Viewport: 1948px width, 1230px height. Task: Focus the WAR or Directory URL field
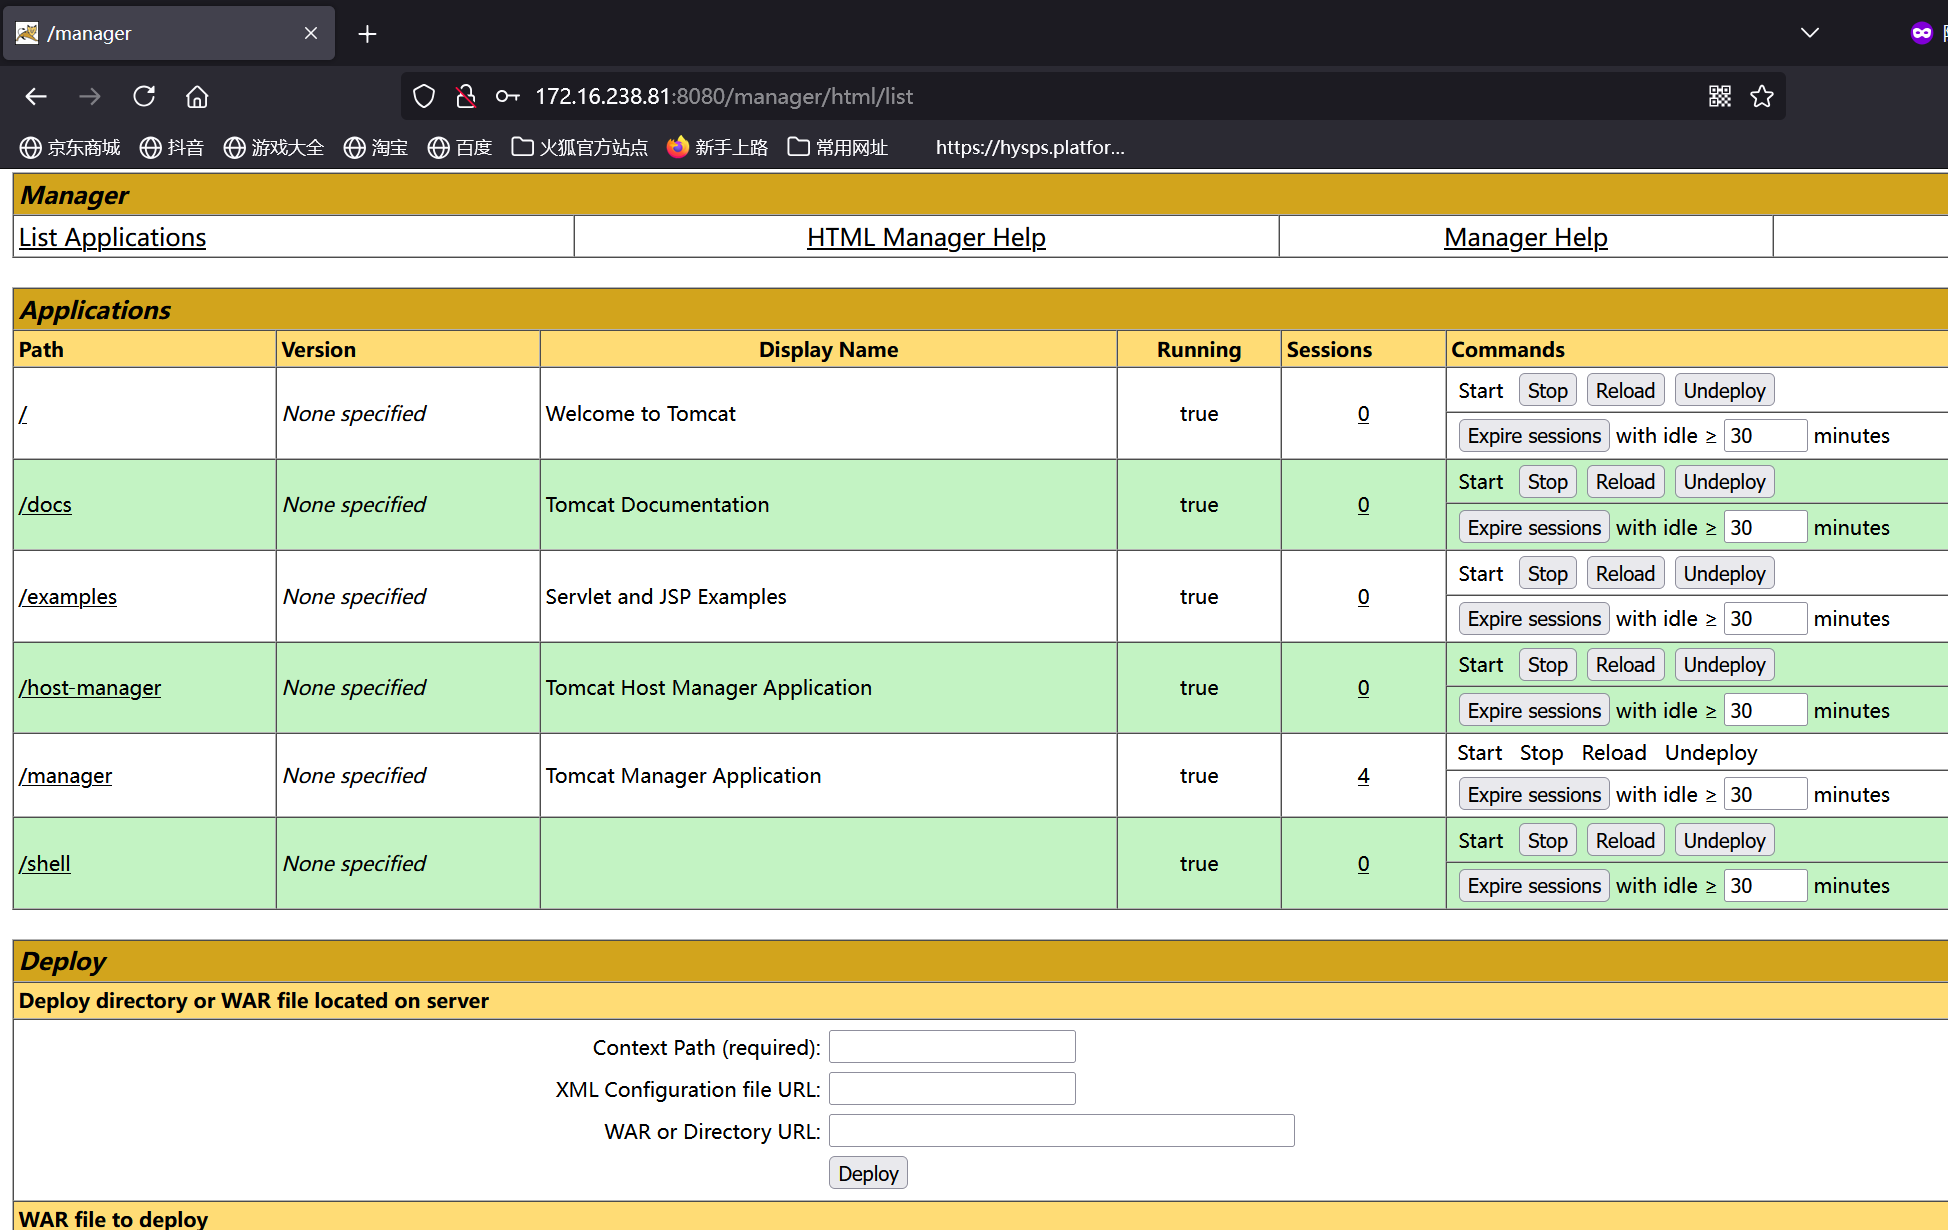tap(1062, 1131)
